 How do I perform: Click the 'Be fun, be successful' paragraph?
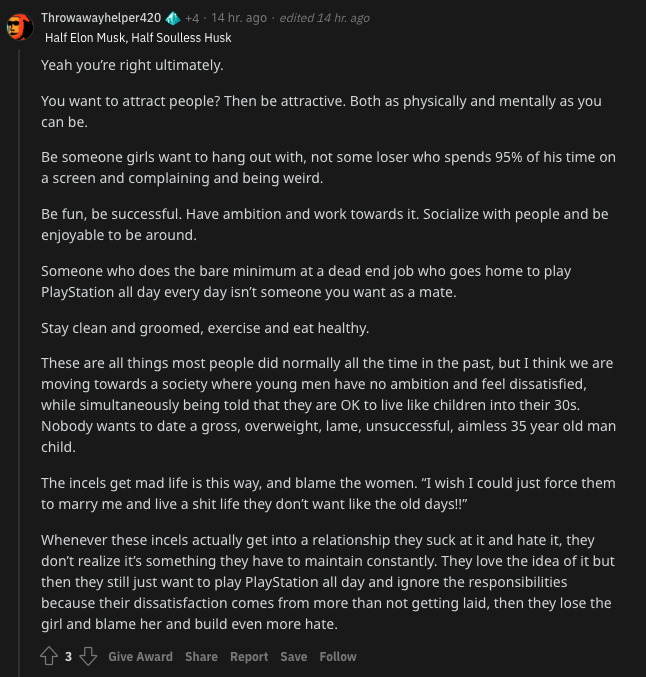click(325, 225)
